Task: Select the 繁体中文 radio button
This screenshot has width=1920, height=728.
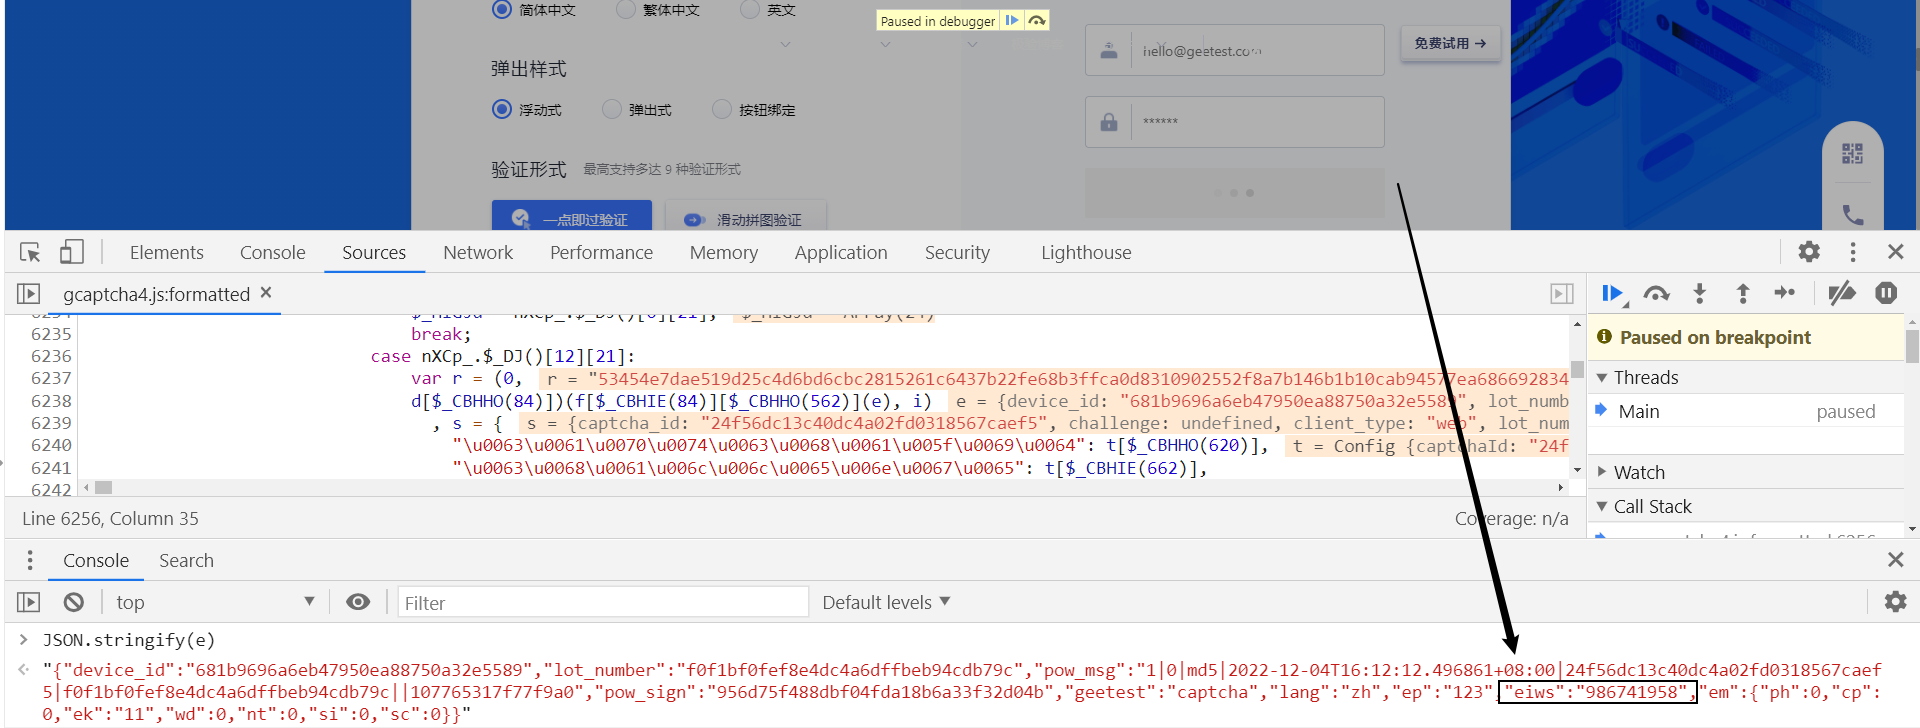Action: click(x=626, y=10)
